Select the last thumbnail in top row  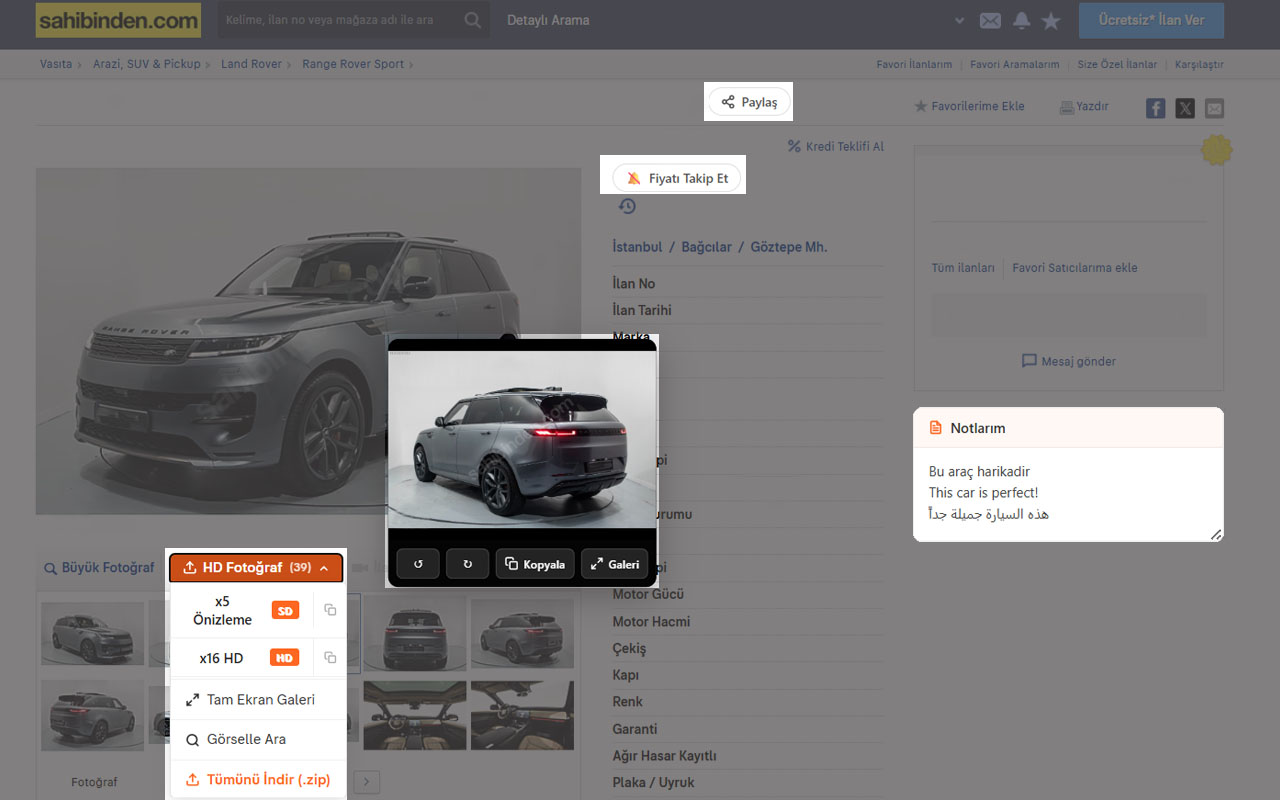click(522, 631)
